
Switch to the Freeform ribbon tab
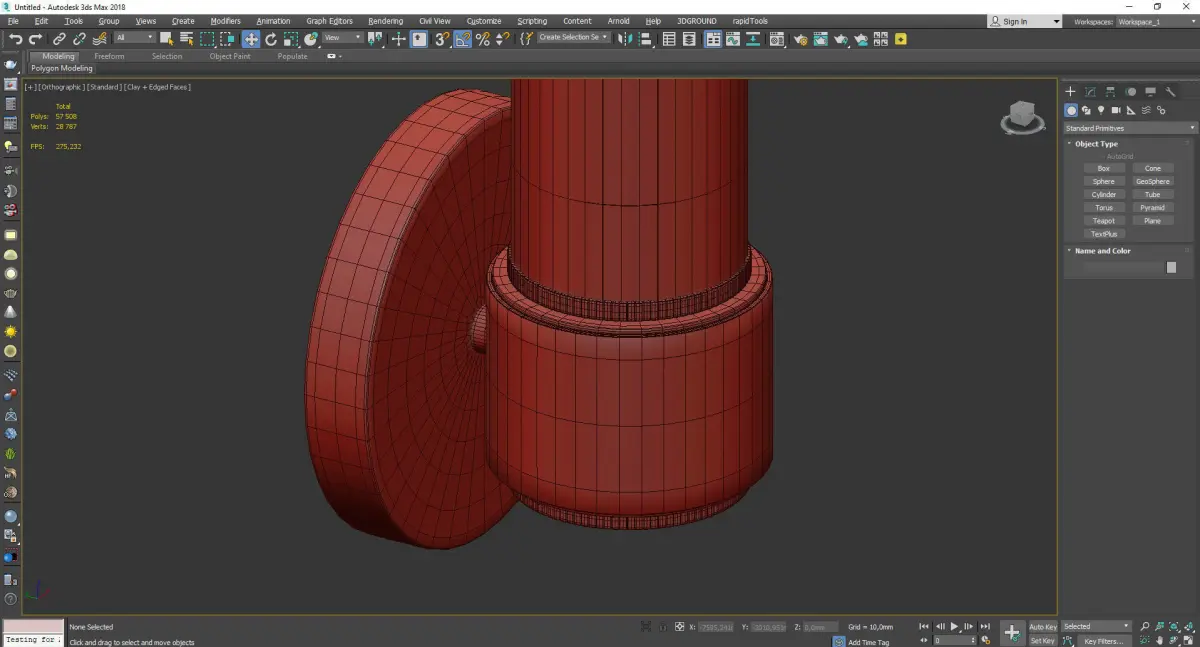pyautogui.click(x=109, y=56)
